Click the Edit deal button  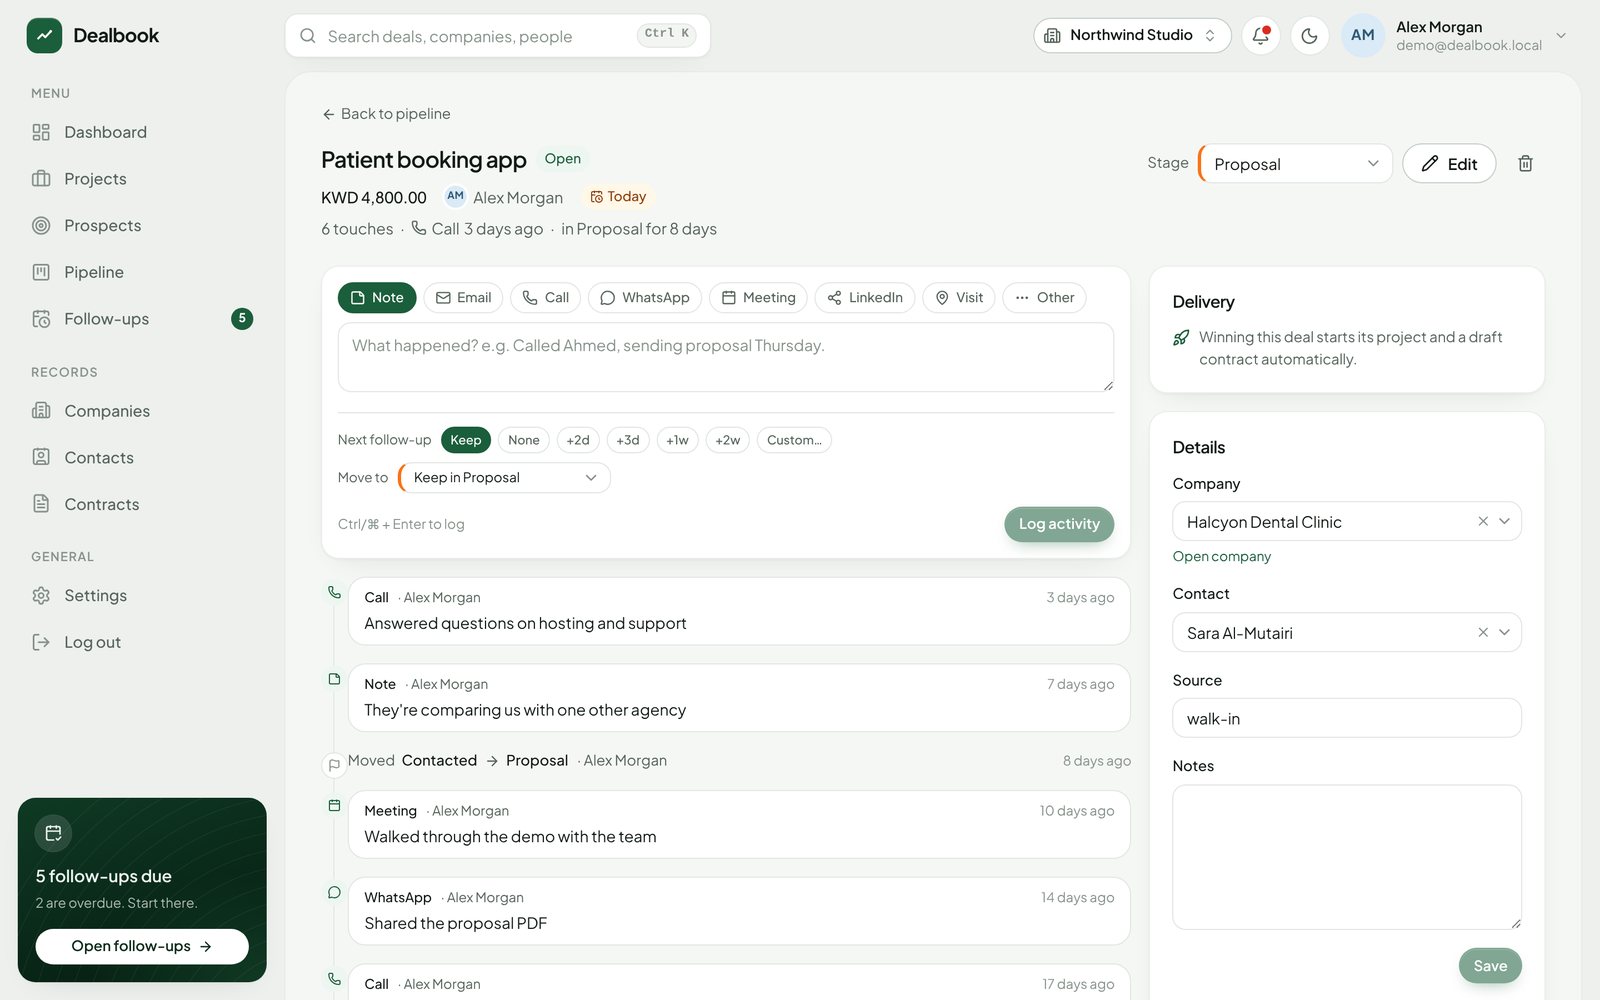(1449, 164)
